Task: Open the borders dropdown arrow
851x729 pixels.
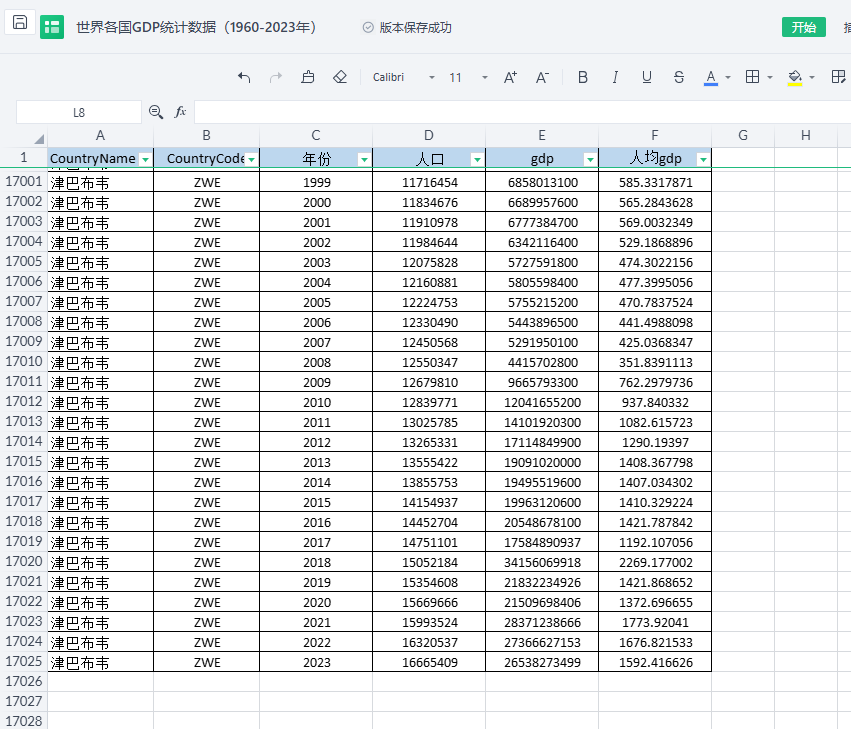Action: tap(770, 78)
